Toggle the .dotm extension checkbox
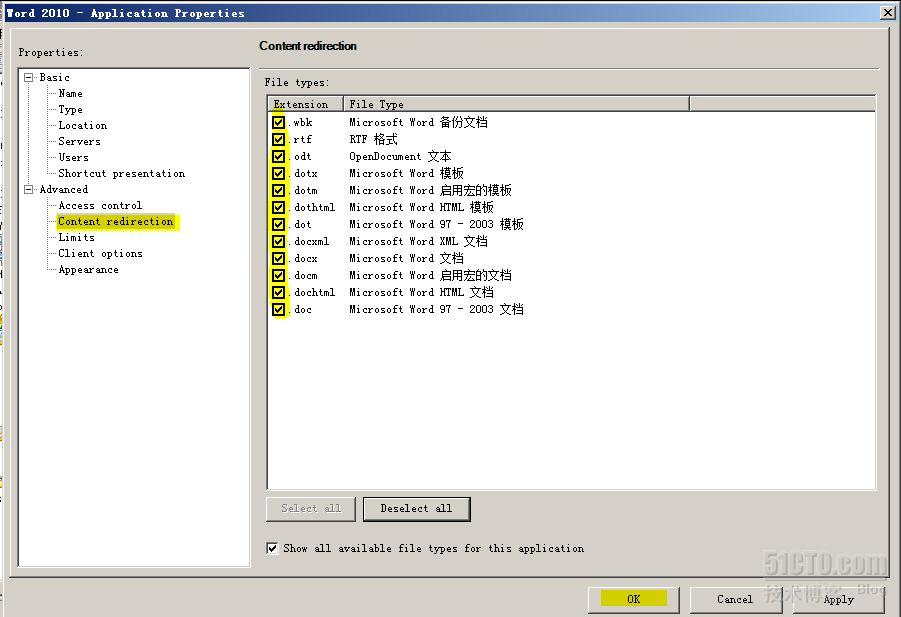The width and height of the screenshot is (901, 617). [x=279, y=190]
